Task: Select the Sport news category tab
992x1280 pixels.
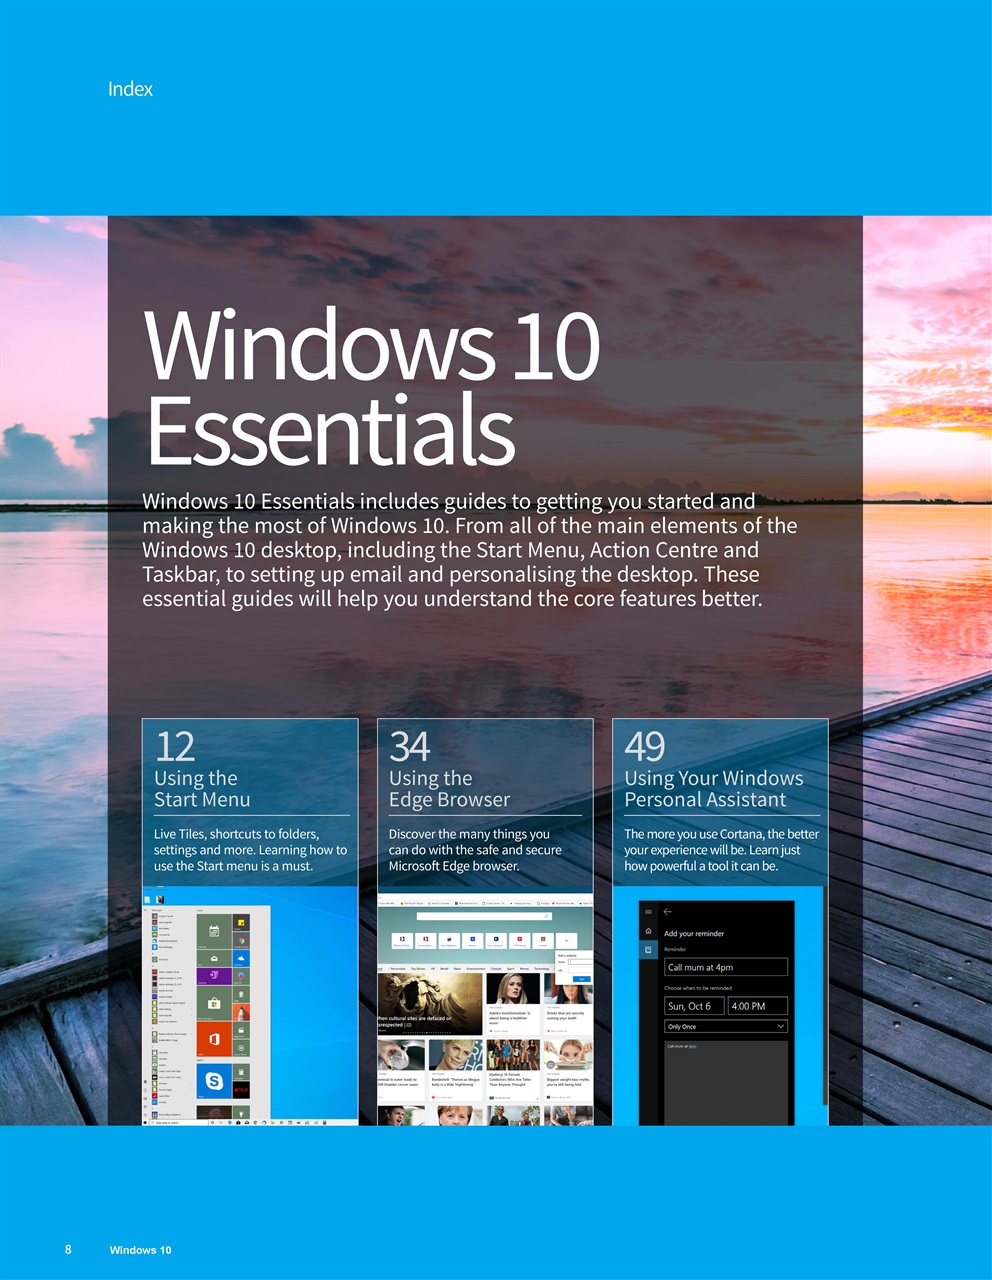Action: pos(510,968)
